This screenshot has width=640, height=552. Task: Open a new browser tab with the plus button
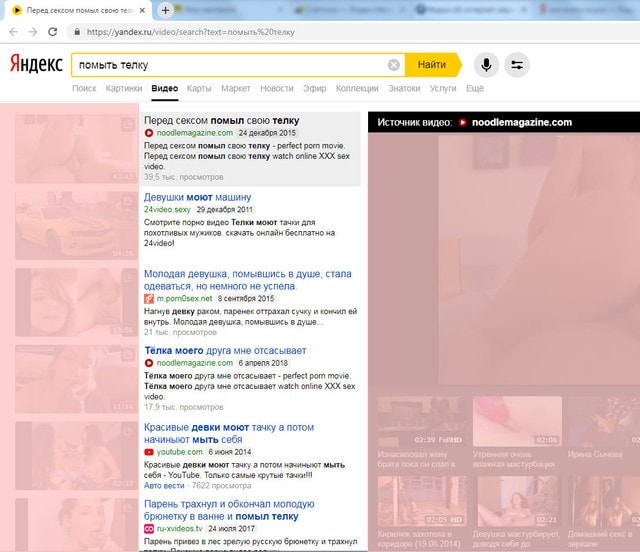tap(165, 11)
